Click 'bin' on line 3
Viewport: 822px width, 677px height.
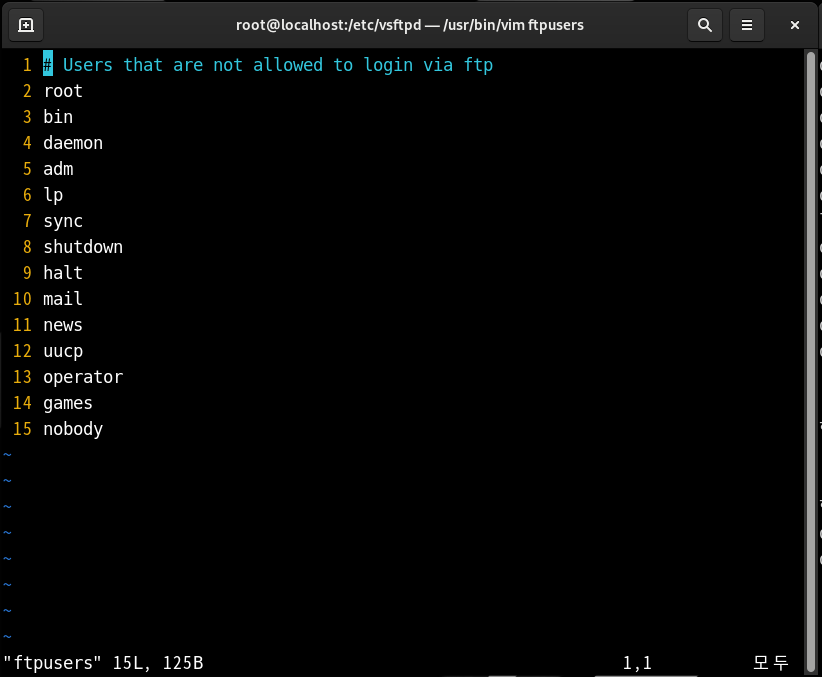click(58, 117)
